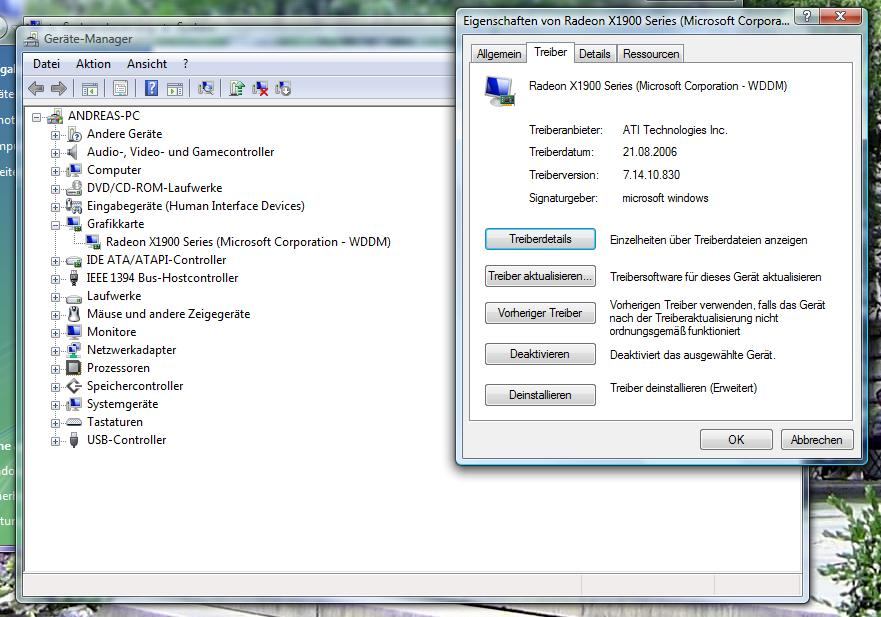Expand the Systemgeräte node
The image size is (881, 617).
coord(55,405)
